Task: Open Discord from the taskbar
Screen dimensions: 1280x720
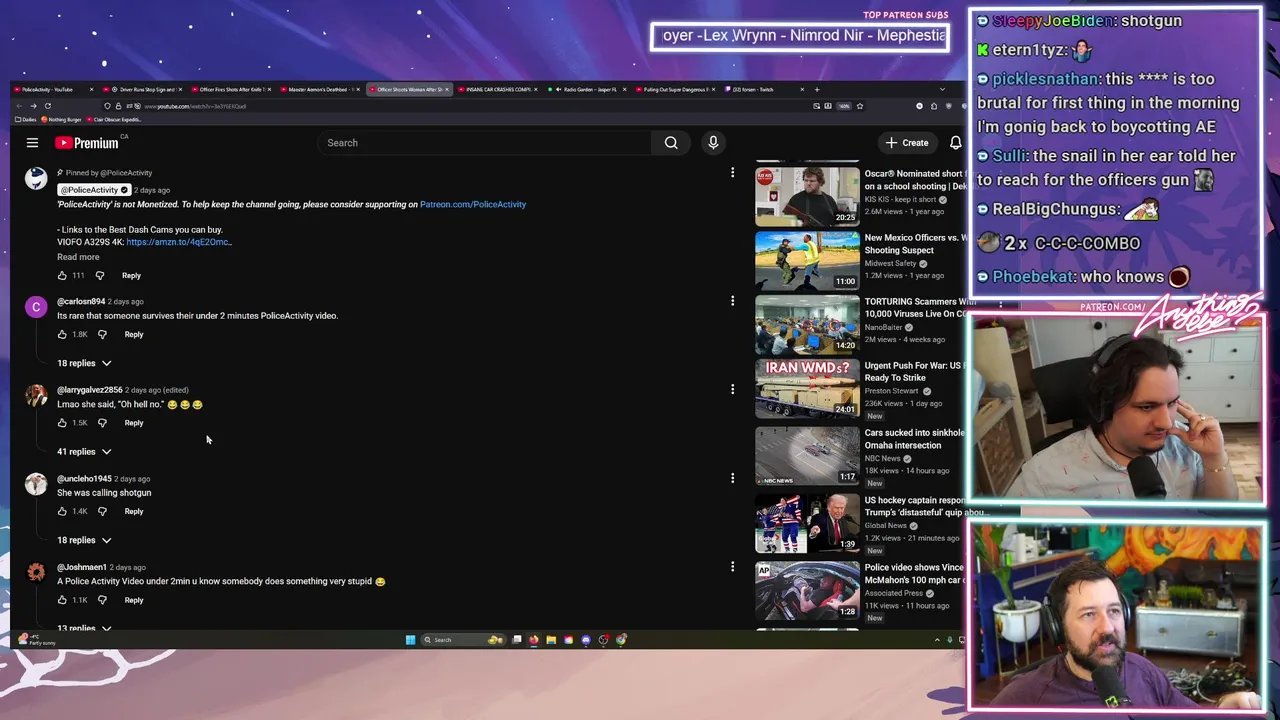Action: pos(586,640)
